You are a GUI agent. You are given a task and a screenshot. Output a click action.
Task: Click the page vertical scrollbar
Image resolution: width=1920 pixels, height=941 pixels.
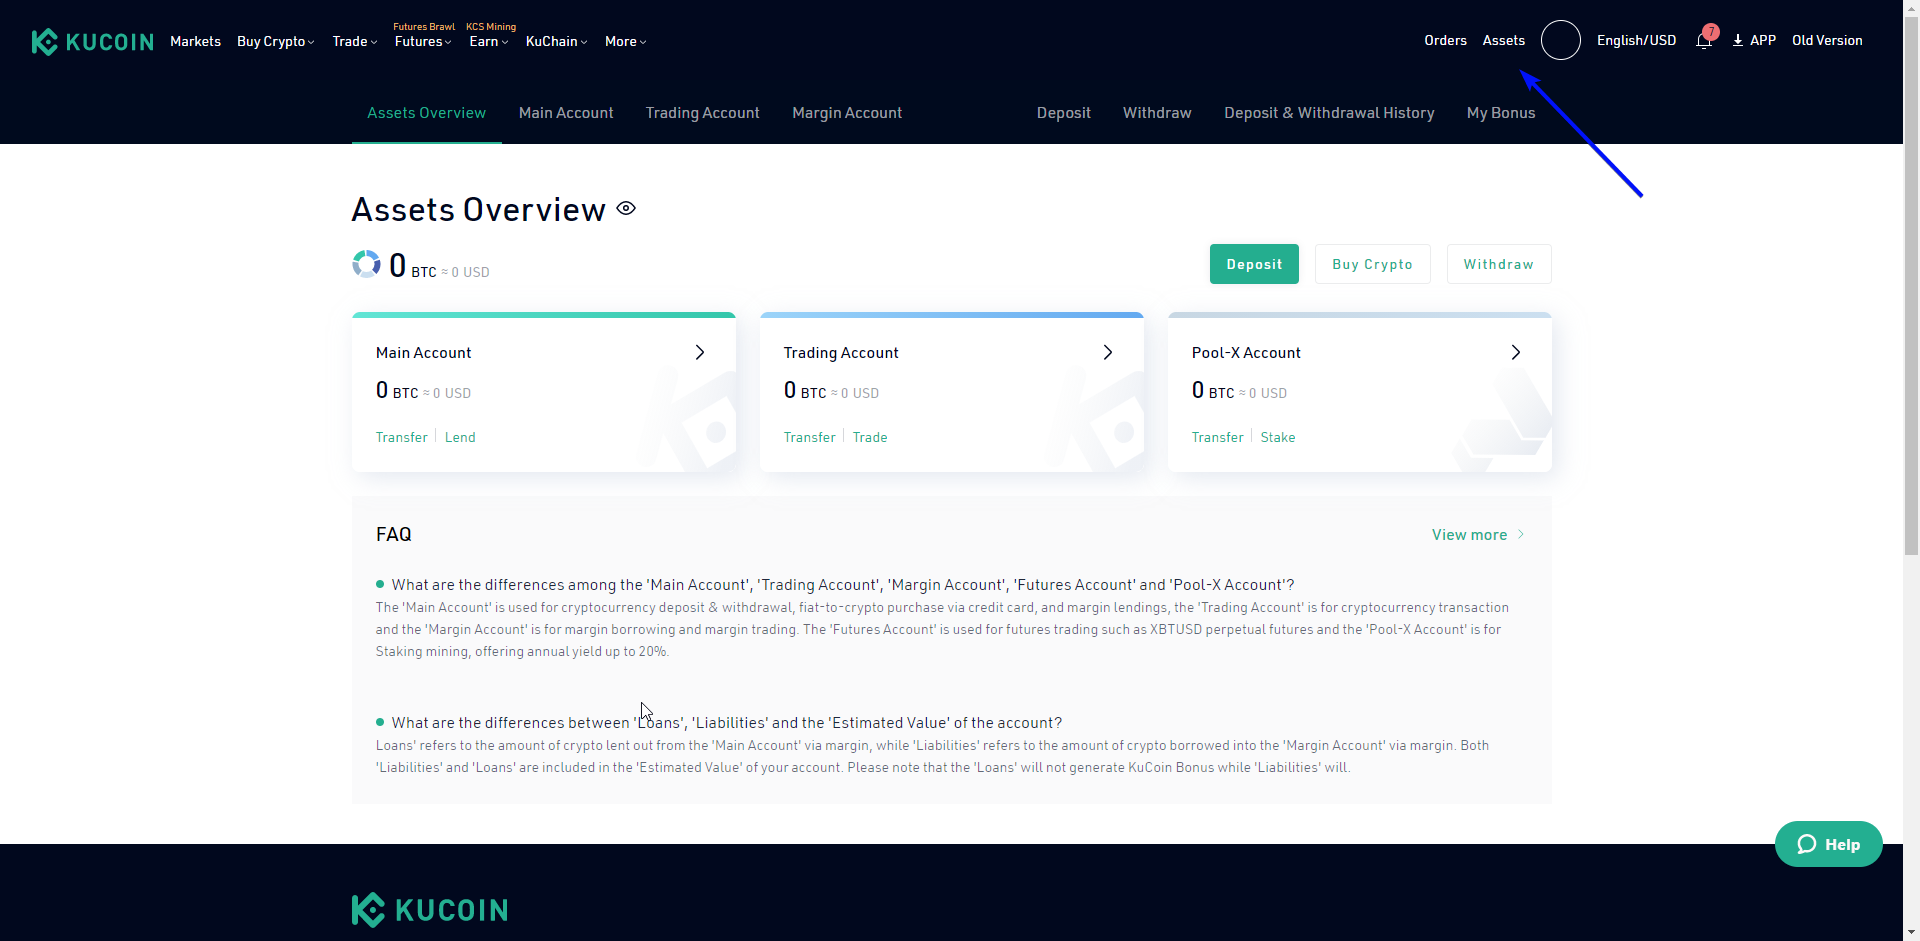pyautogui.click(x=1911, y=300)
